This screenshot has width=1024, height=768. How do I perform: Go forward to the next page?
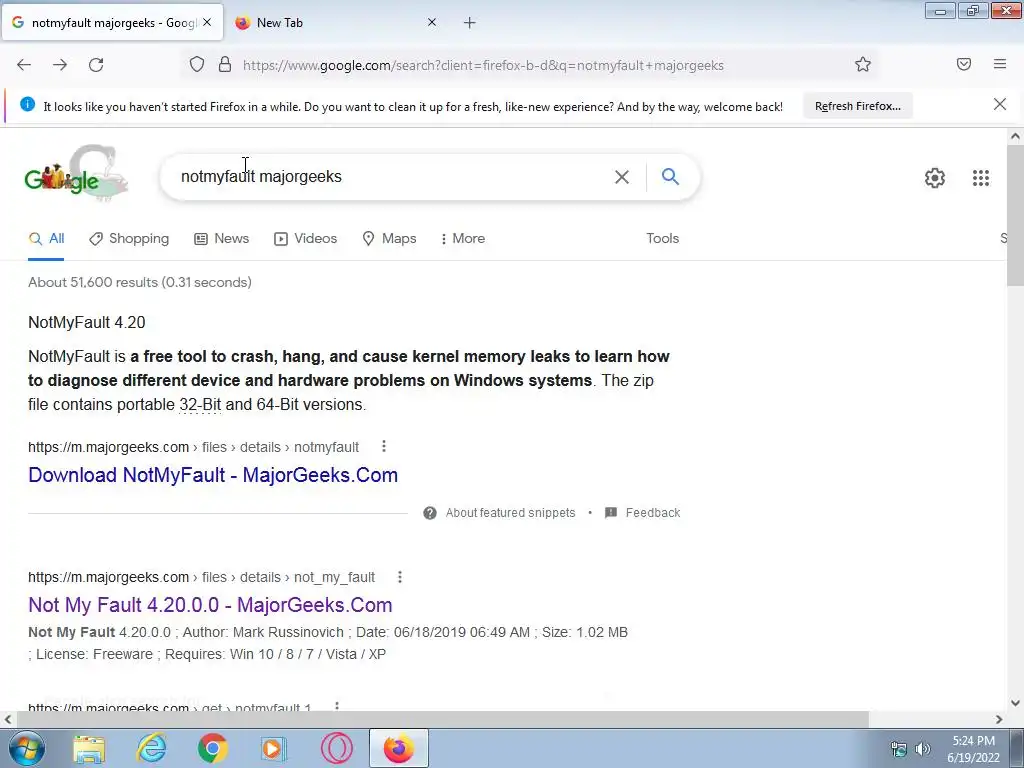click(60, 65)
